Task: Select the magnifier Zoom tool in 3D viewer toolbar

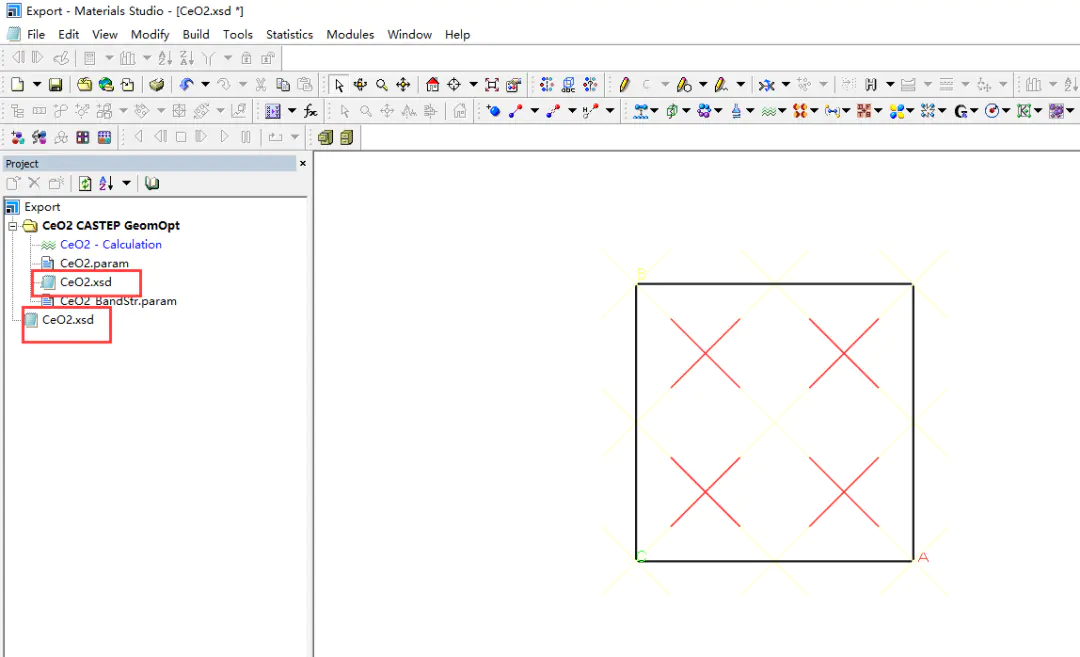Action: click(x=382, y=85)
